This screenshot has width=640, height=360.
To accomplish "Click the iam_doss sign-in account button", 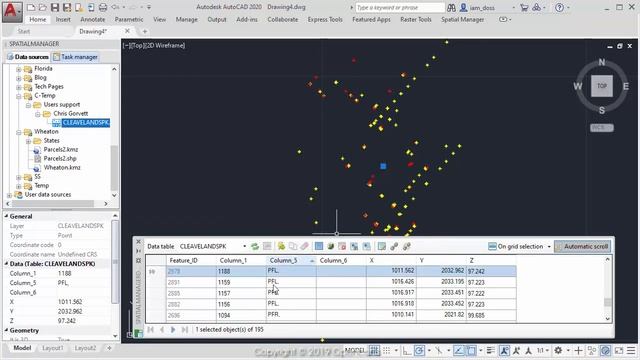I will tap(482, 8).
